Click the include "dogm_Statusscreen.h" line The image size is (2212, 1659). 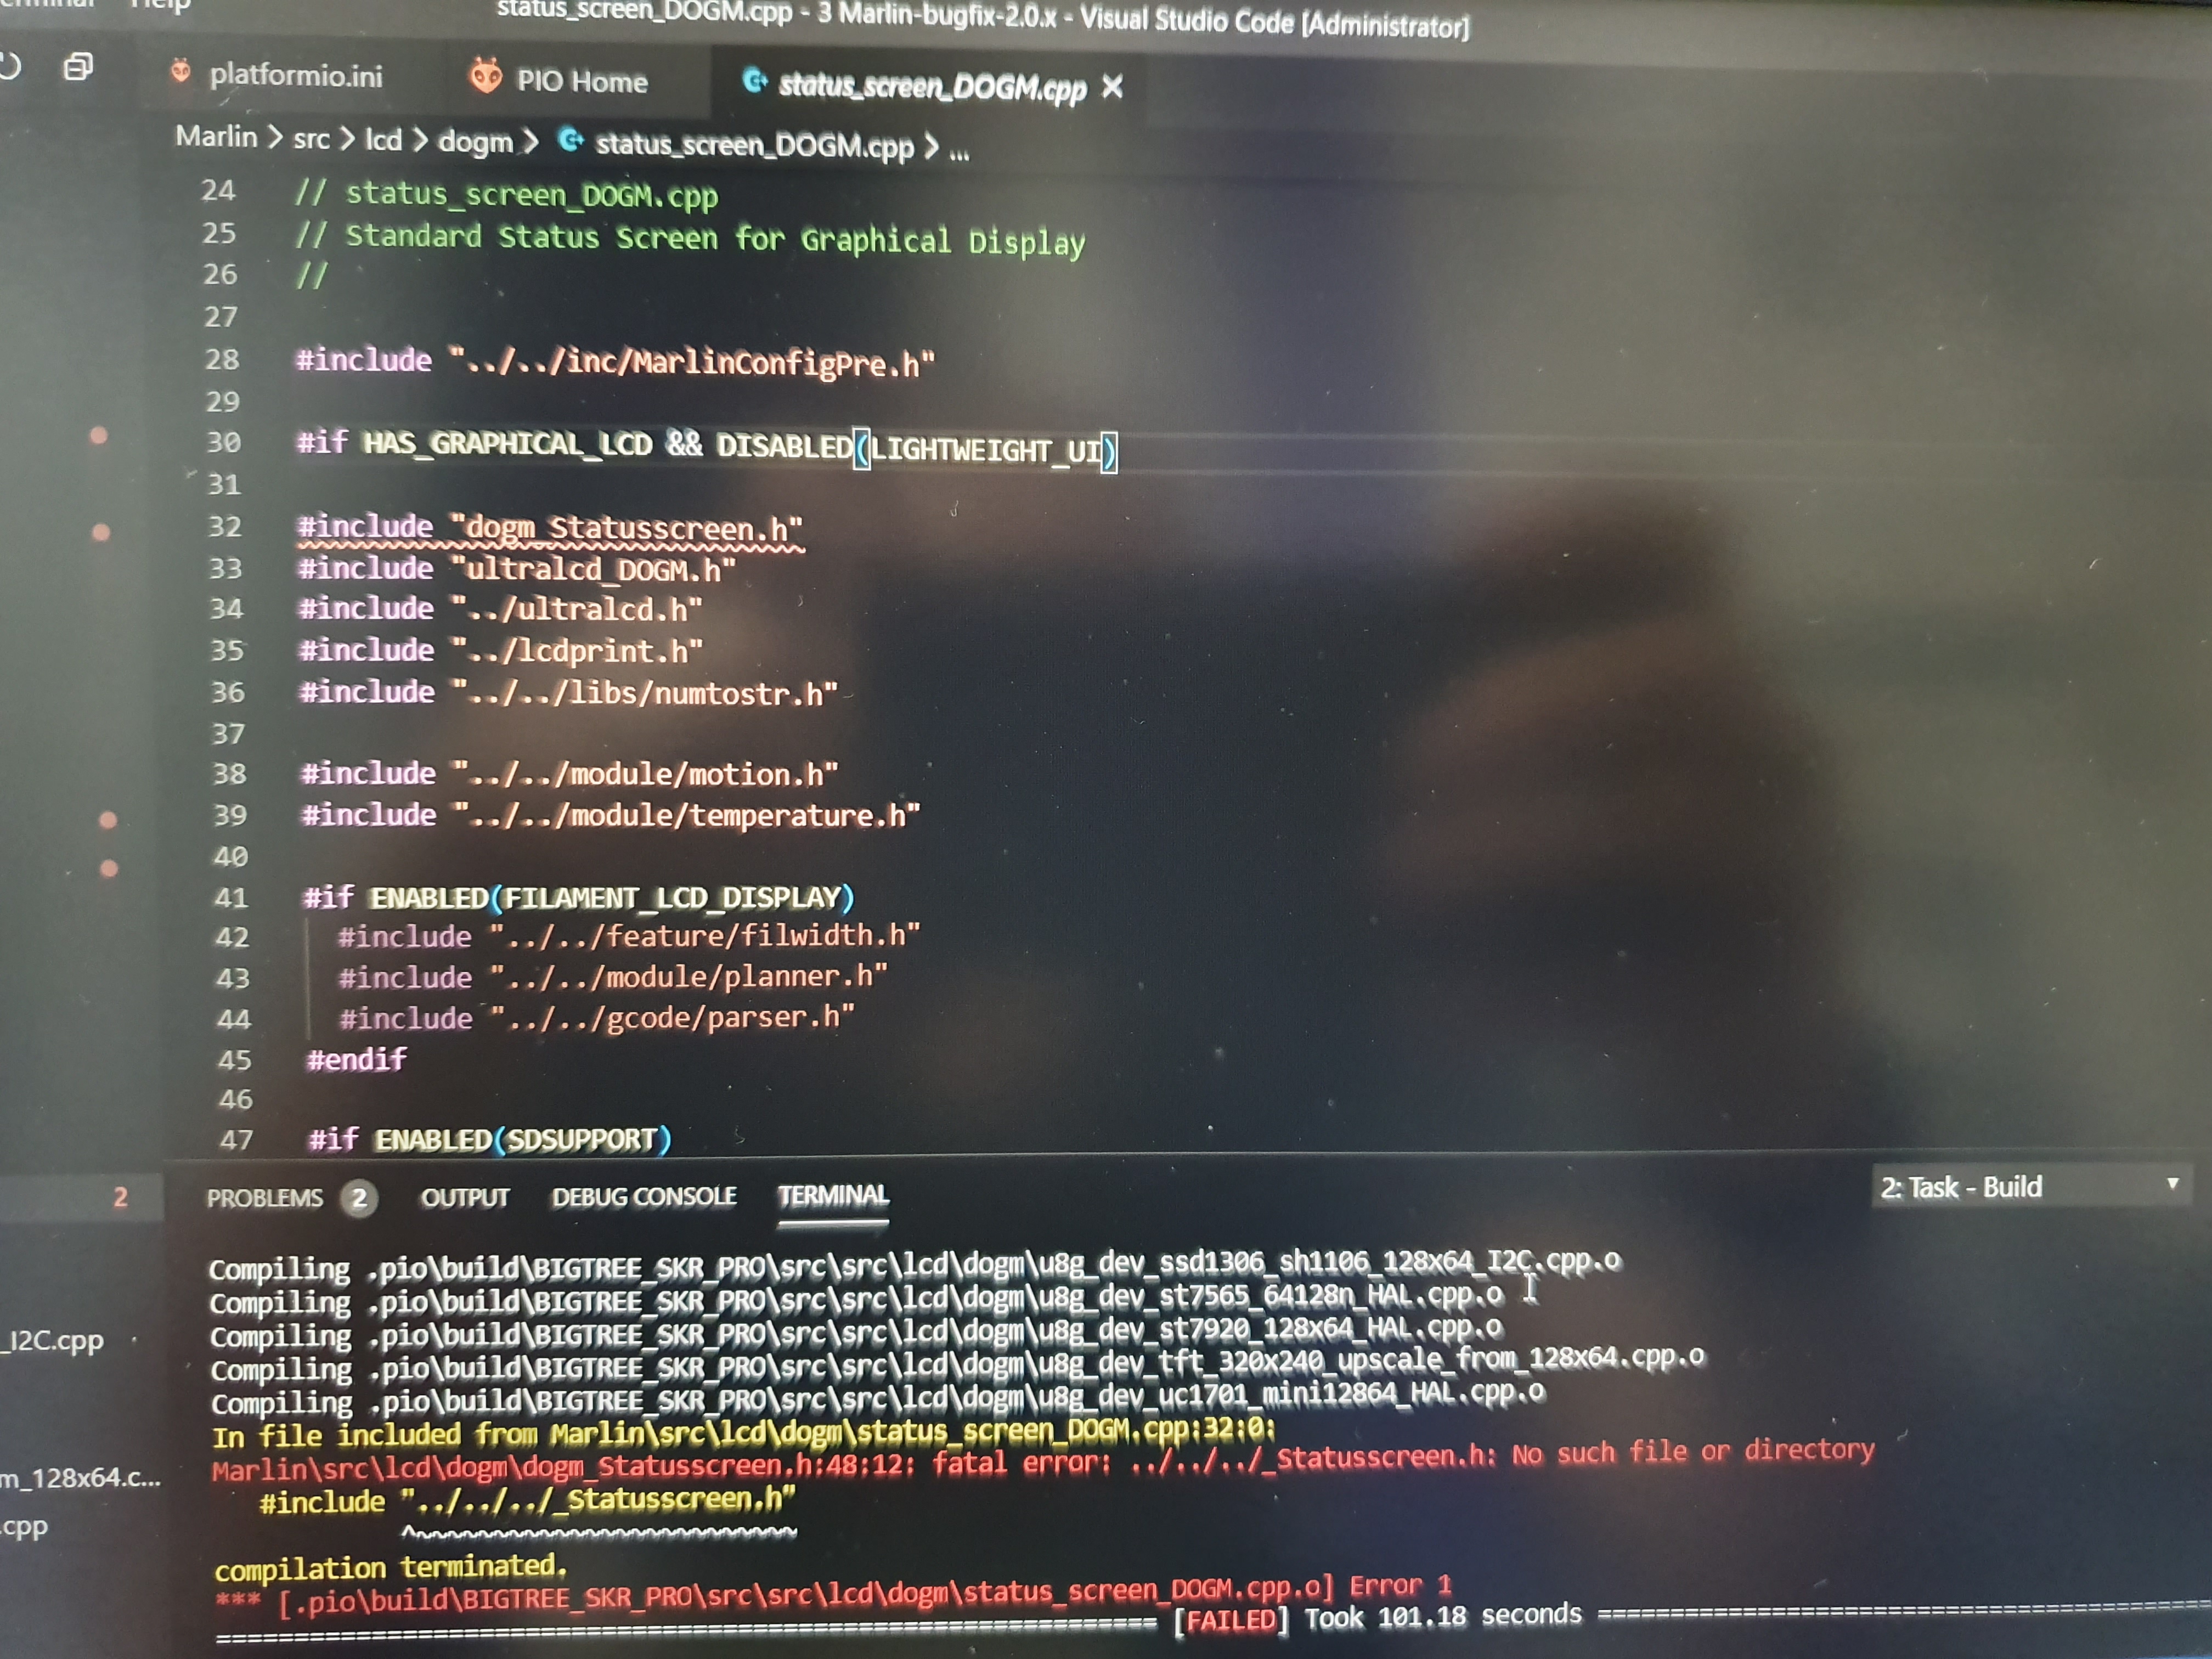pyautogui.click(x=550, y=528)
